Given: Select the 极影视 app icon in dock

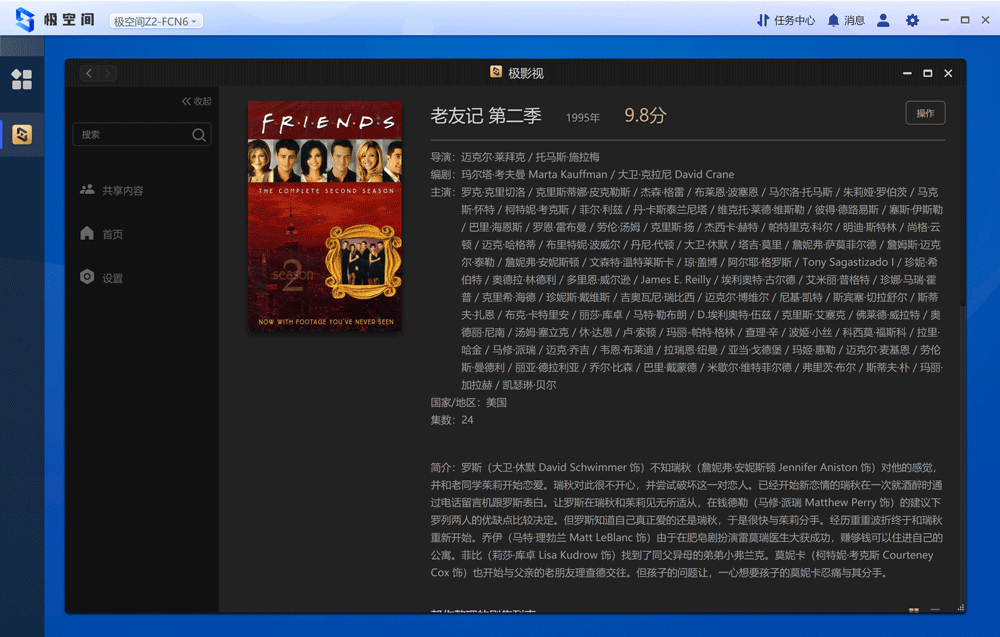Looking at the screenshot, I should 22,135.
